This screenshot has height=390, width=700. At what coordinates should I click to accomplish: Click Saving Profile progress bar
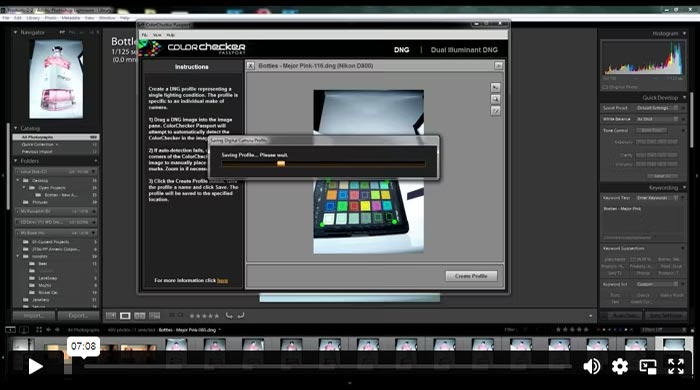pos(324,164)
